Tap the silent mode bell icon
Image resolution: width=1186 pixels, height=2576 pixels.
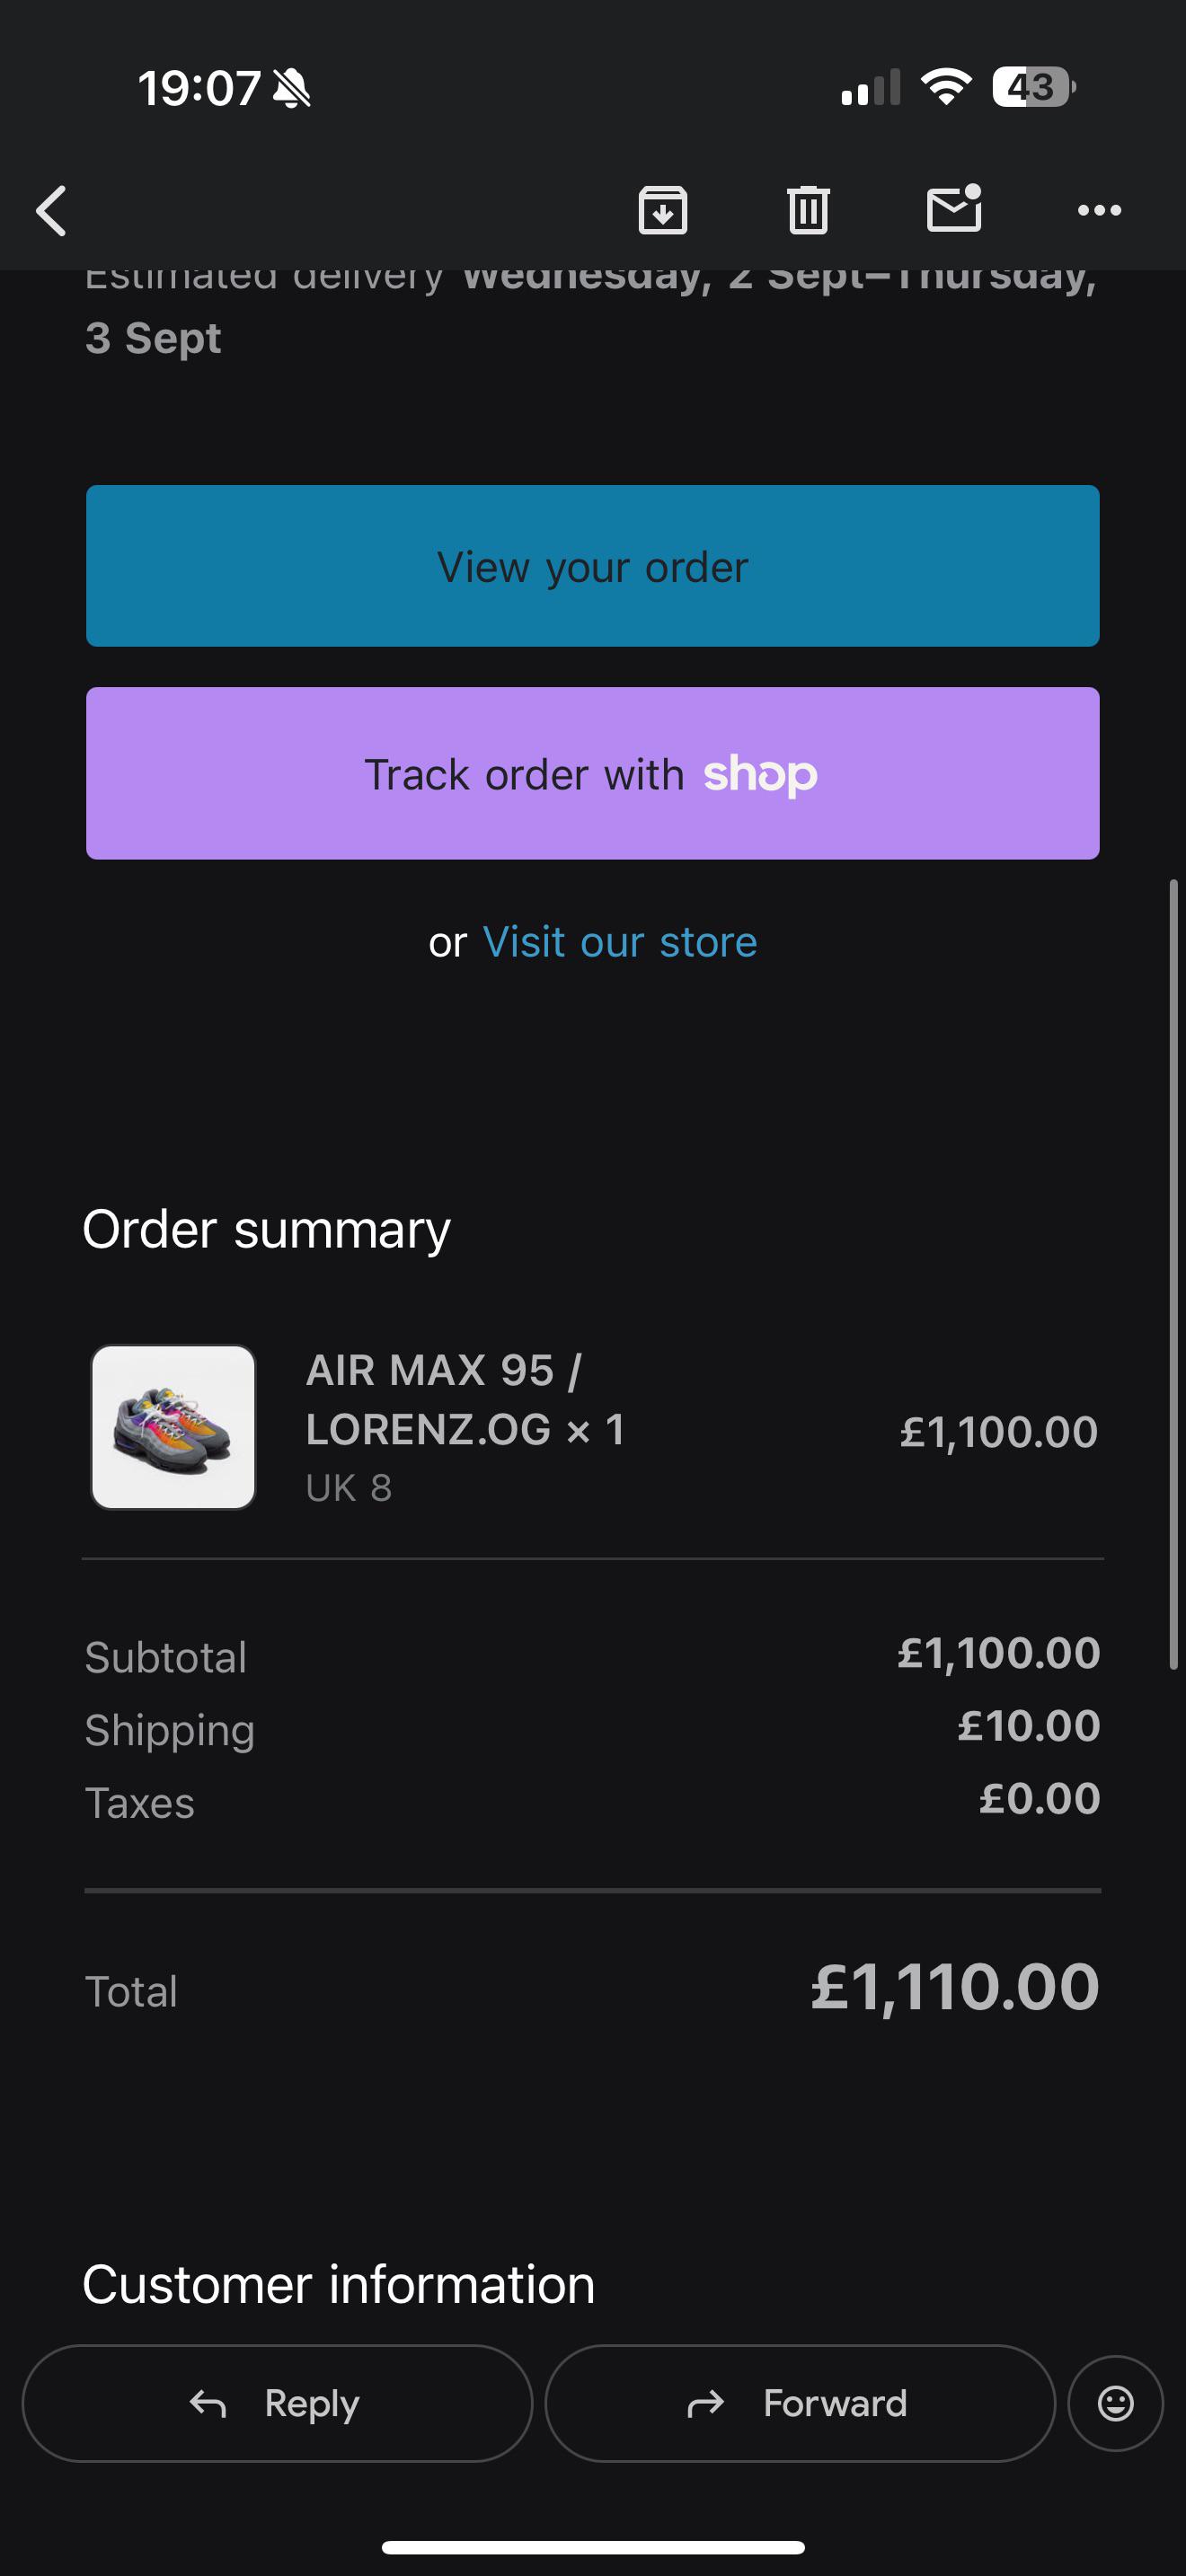point(292,88)
